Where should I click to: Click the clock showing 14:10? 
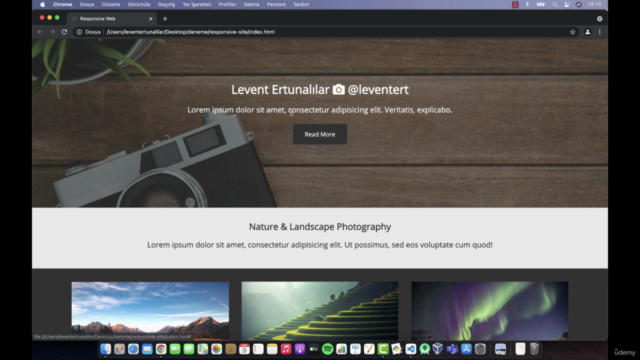click(594, 4)
